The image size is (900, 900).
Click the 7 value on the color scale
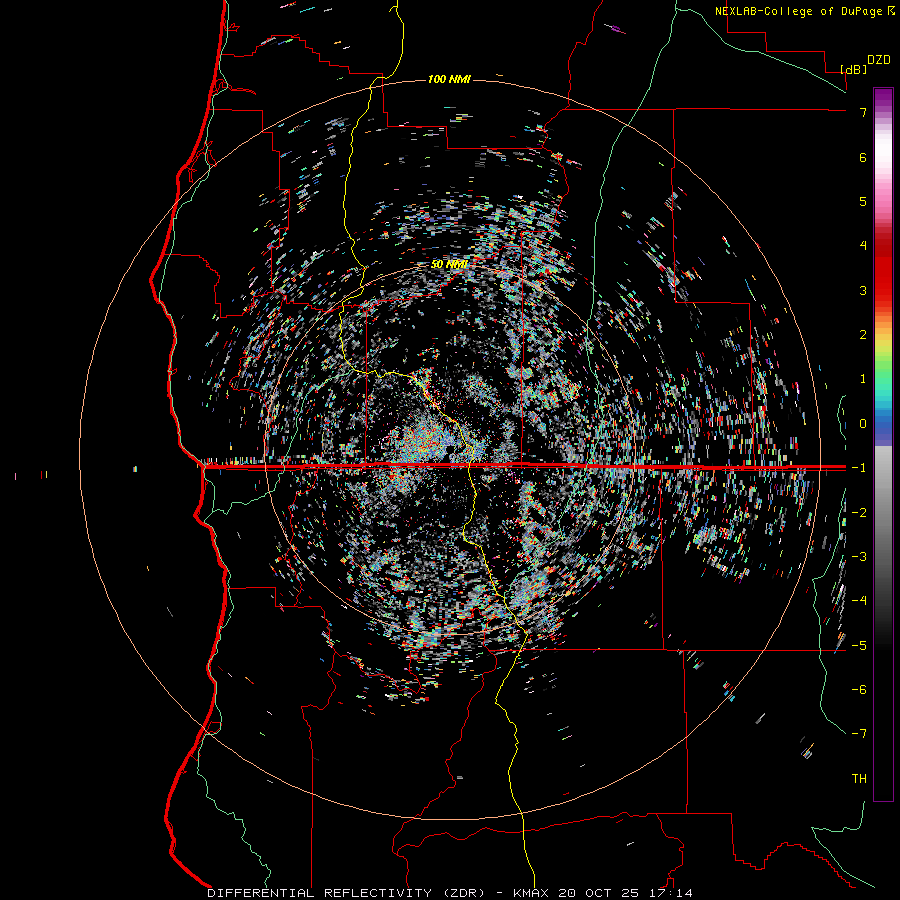click(863, 112)
